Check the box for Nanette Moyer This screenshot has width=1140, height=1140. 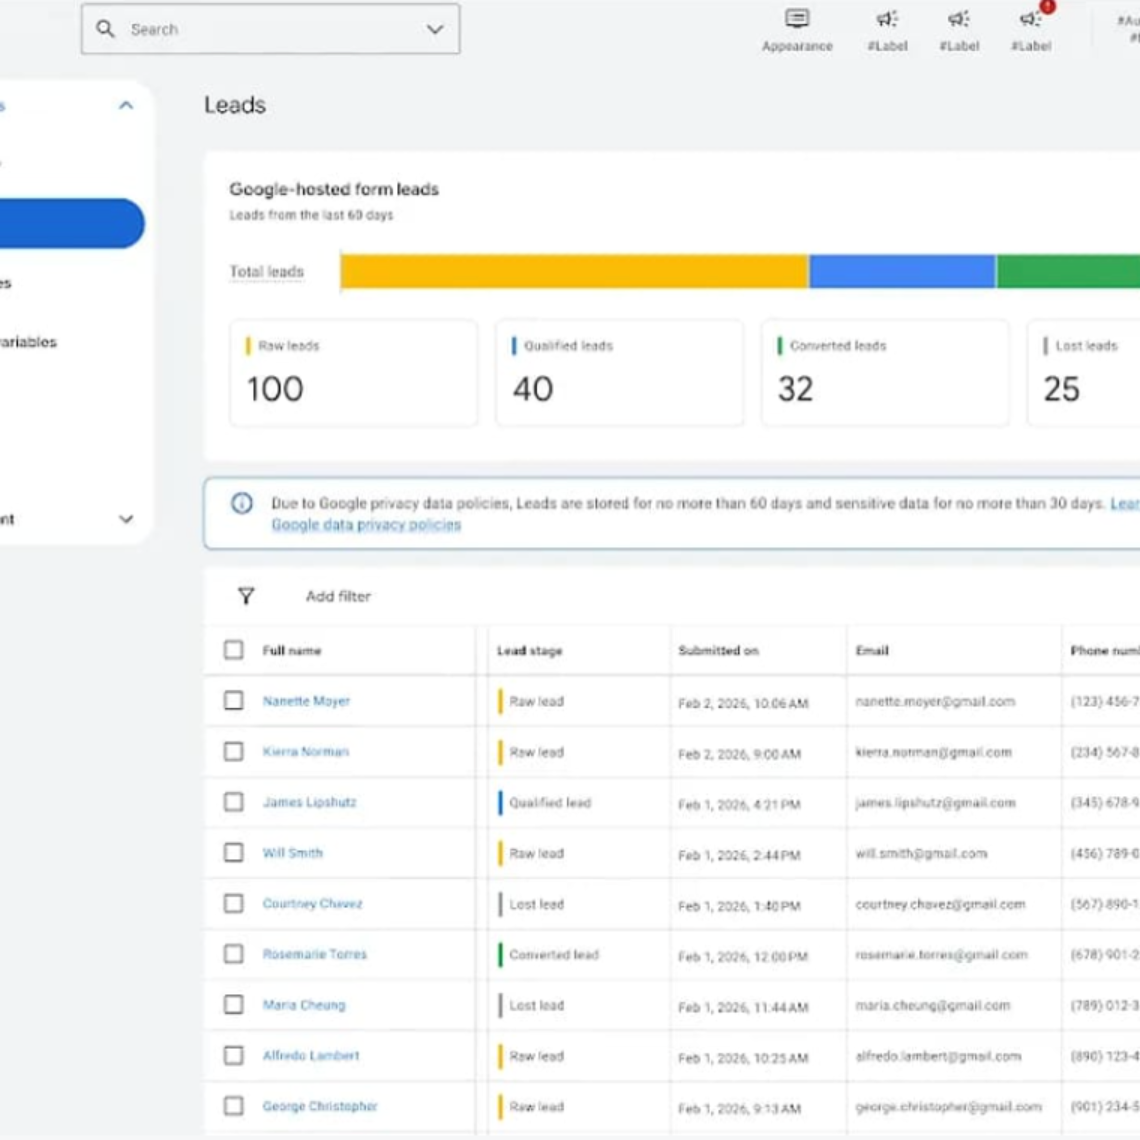pyautogui.click(x=233, y=701)
